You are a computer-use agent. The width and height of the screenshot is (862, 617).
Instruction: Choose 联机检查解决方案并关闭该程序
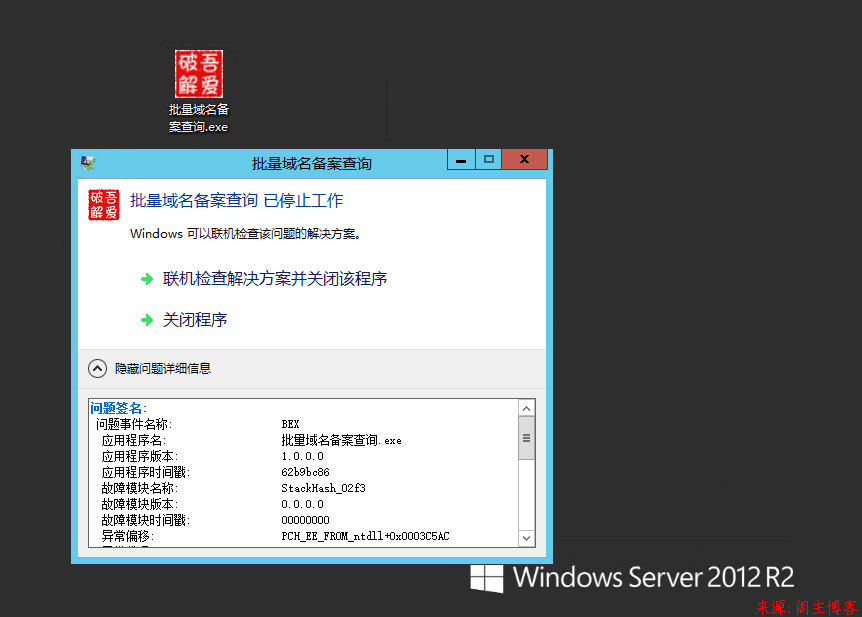pyautogui.click(x=275, y=279)
